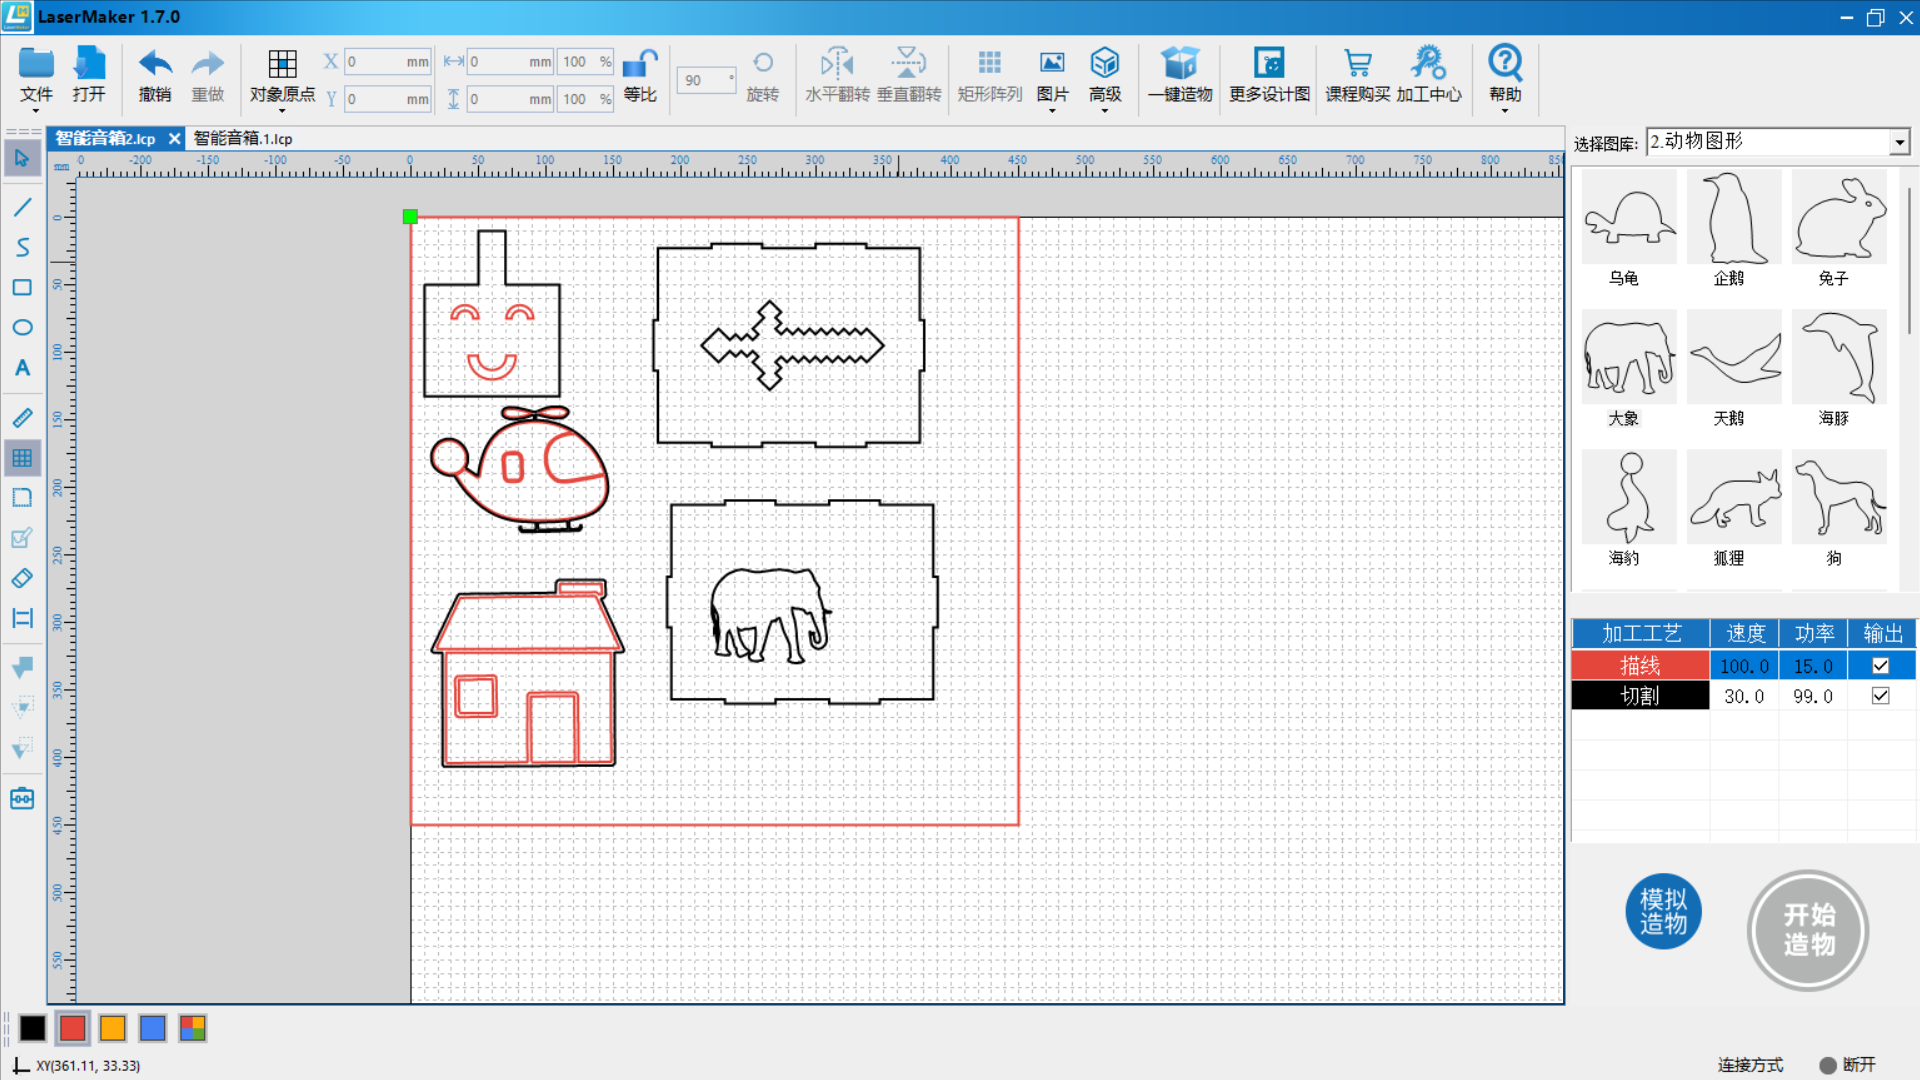
Task: Click the one-click create box icon
Action: (x=1180, y=64)
